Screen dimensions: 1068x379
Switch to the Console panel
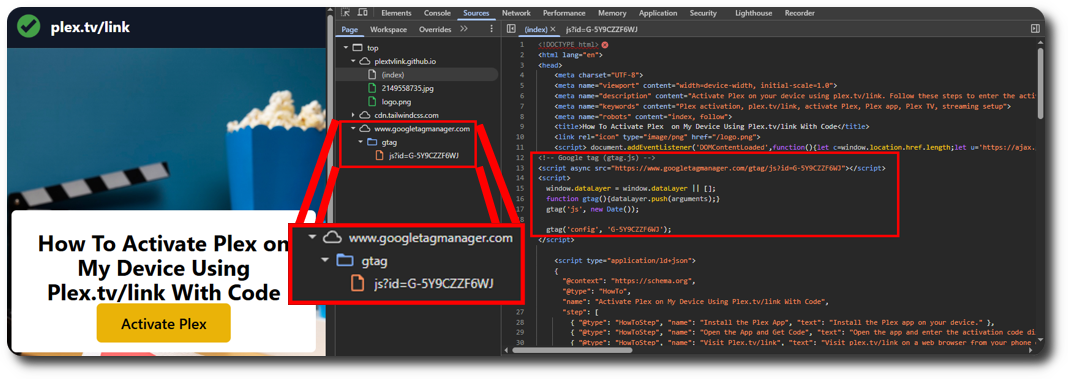(x=437, y=13)
